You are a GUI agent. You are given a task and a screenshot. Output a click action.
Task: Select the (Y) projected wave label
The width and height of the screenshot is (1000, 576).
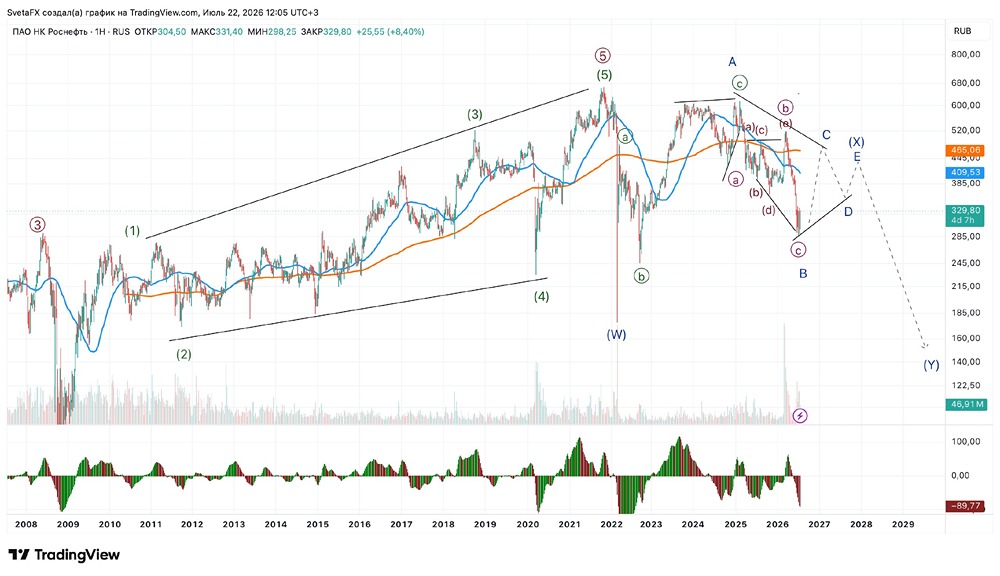(x=931, y=365)
